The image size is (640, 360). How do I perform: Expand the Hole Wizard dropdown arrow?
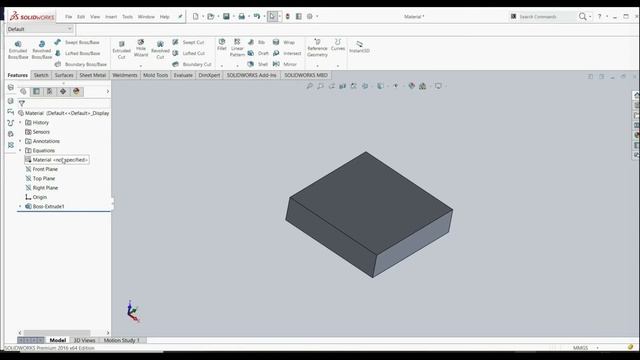[x=141, y=65]
